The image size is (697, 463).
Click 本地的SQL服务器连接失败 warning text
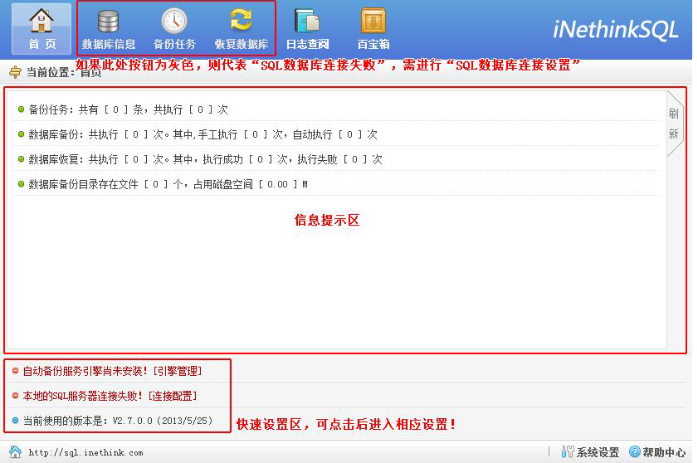tap(83, 396)
